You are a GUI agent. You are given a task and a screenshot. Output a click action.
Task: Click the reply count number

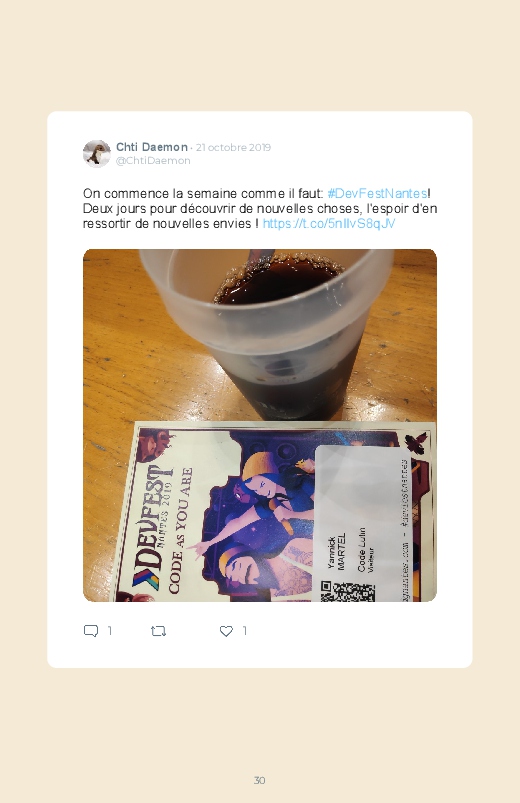[x=110, y=631]
